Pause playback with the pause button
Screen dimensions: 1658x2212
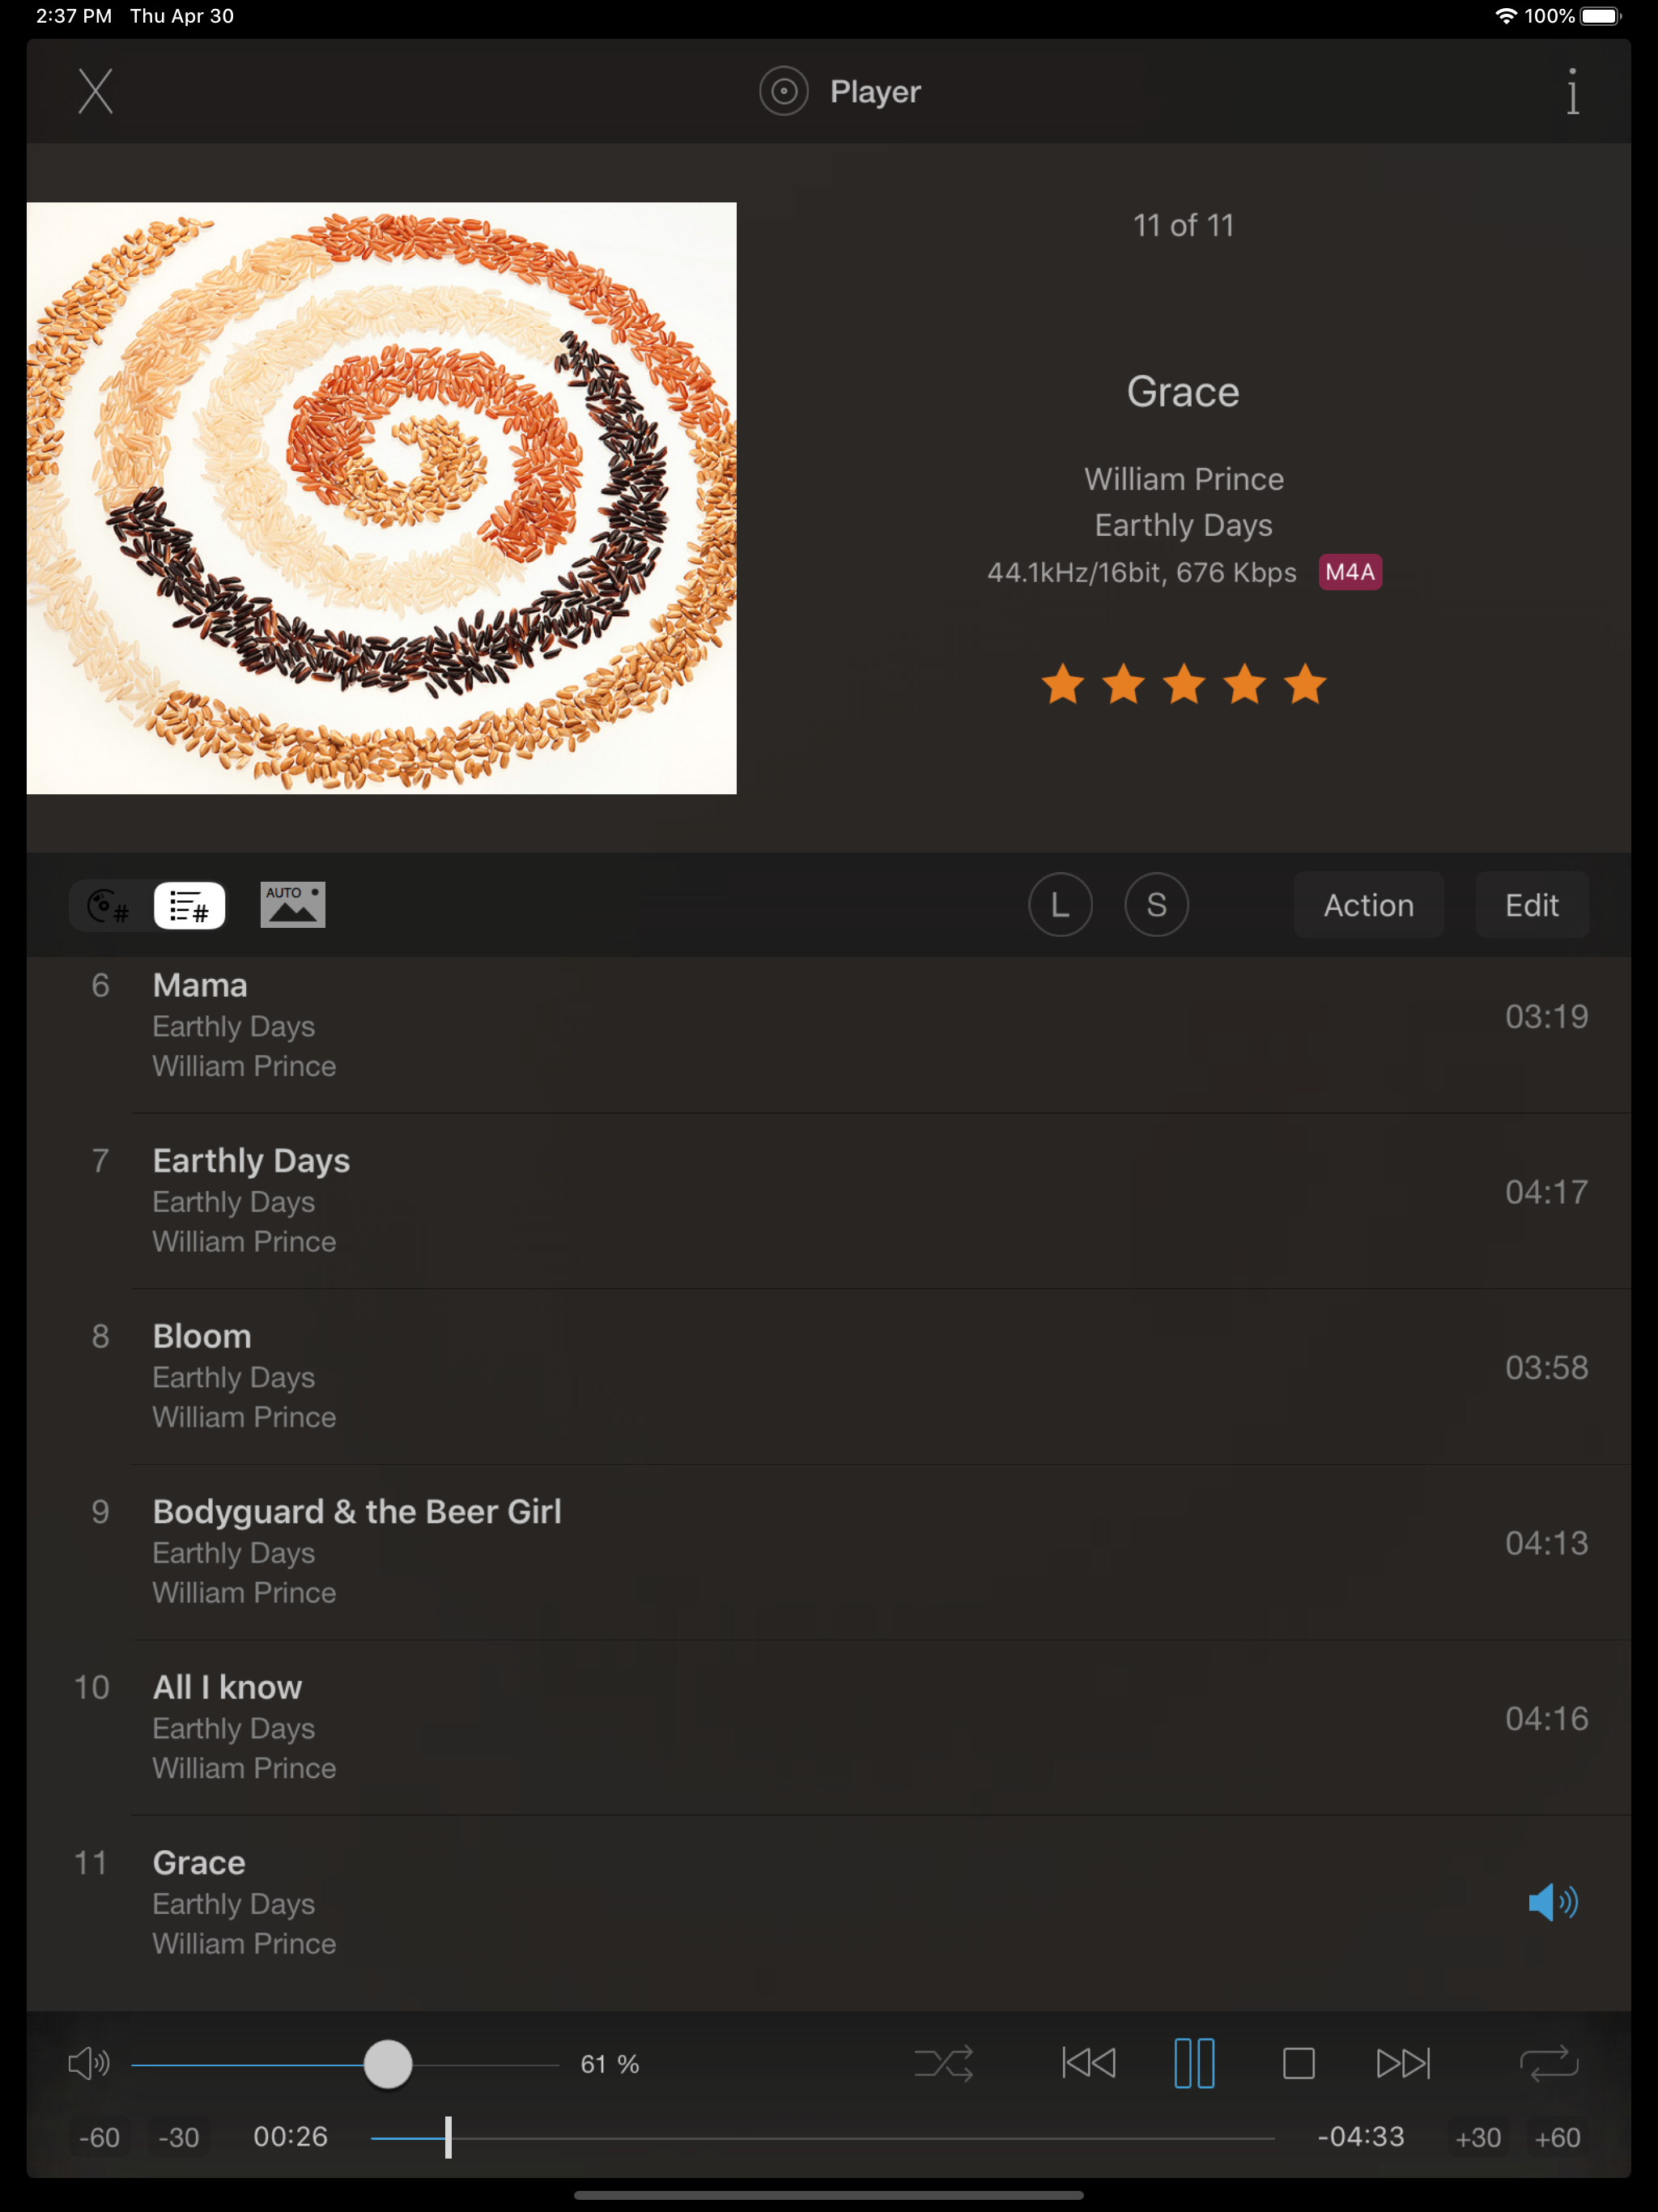(1194, 2063)
